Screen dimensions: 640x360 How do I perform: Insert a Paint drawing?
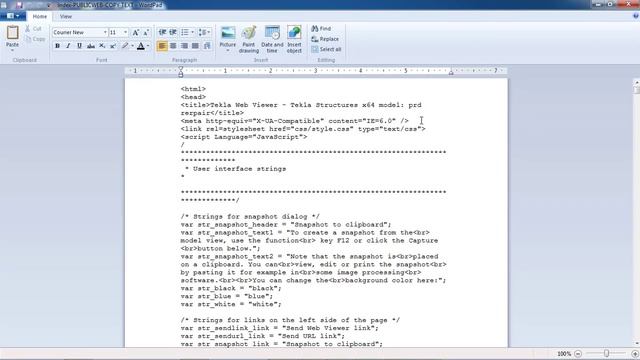(249, 39)
